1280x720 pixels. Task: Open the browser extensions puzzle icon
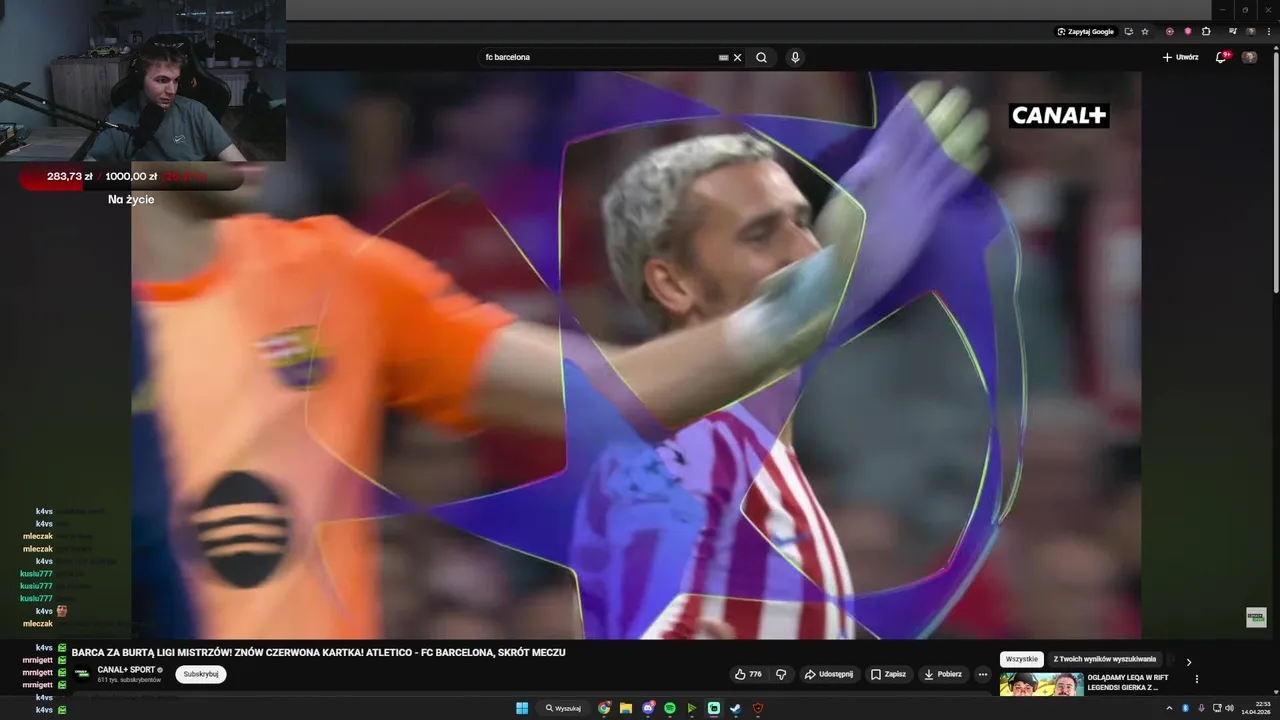pos(1206,31)
